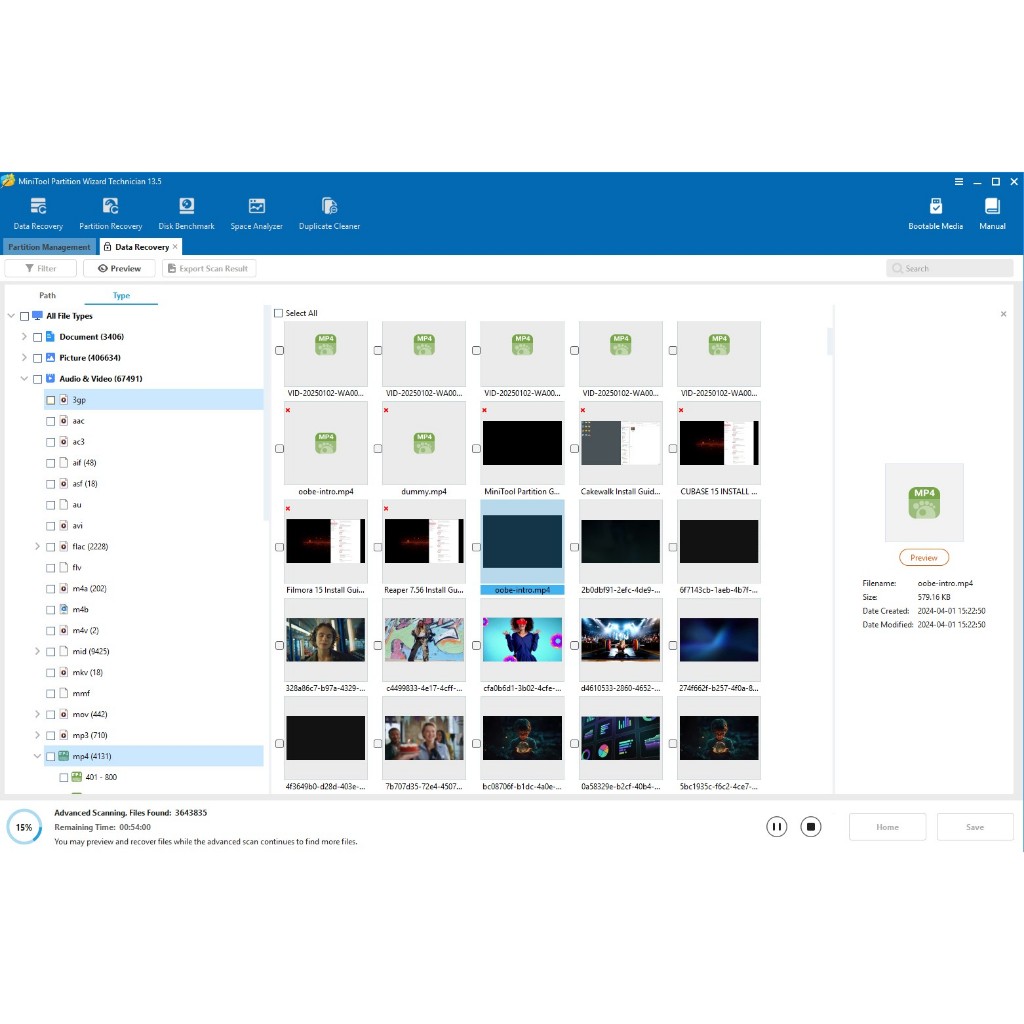Screen dimensions: 1024x1024
Task: Click into the Search field
Action: click(x=950, y=269)
